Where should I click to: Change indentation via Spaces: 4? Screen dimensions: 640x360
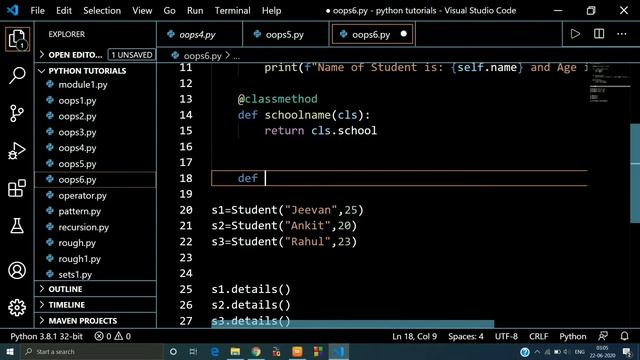pos(466,336)
